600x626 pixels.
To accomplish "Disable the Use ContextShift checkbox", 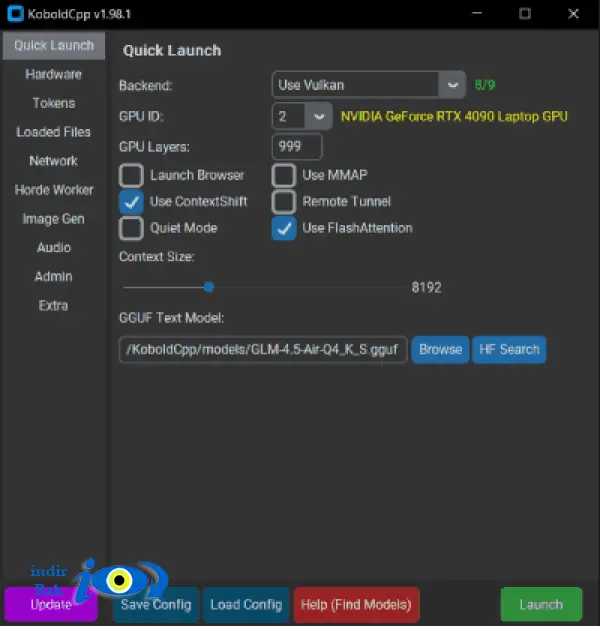I will [x=131, y=202].
